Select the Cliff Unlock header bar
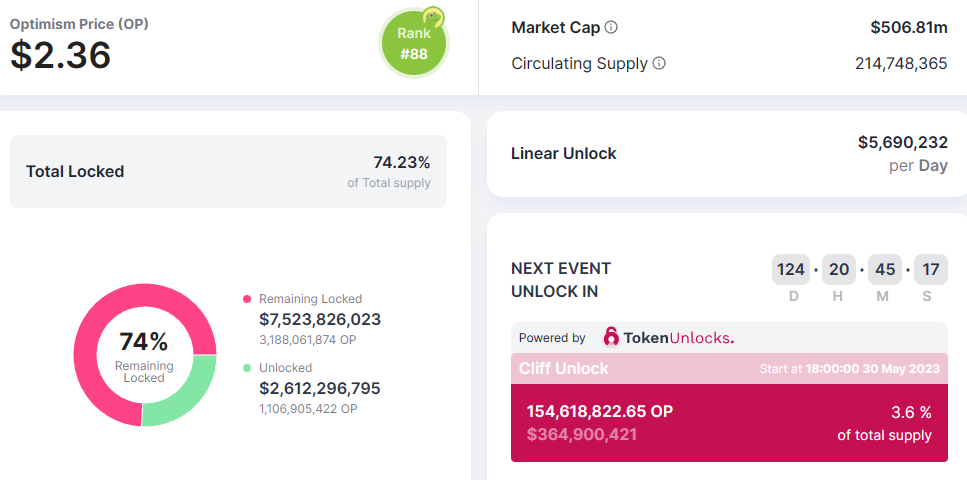The height and width of the screenshot is (480, 967). (729, 368)
